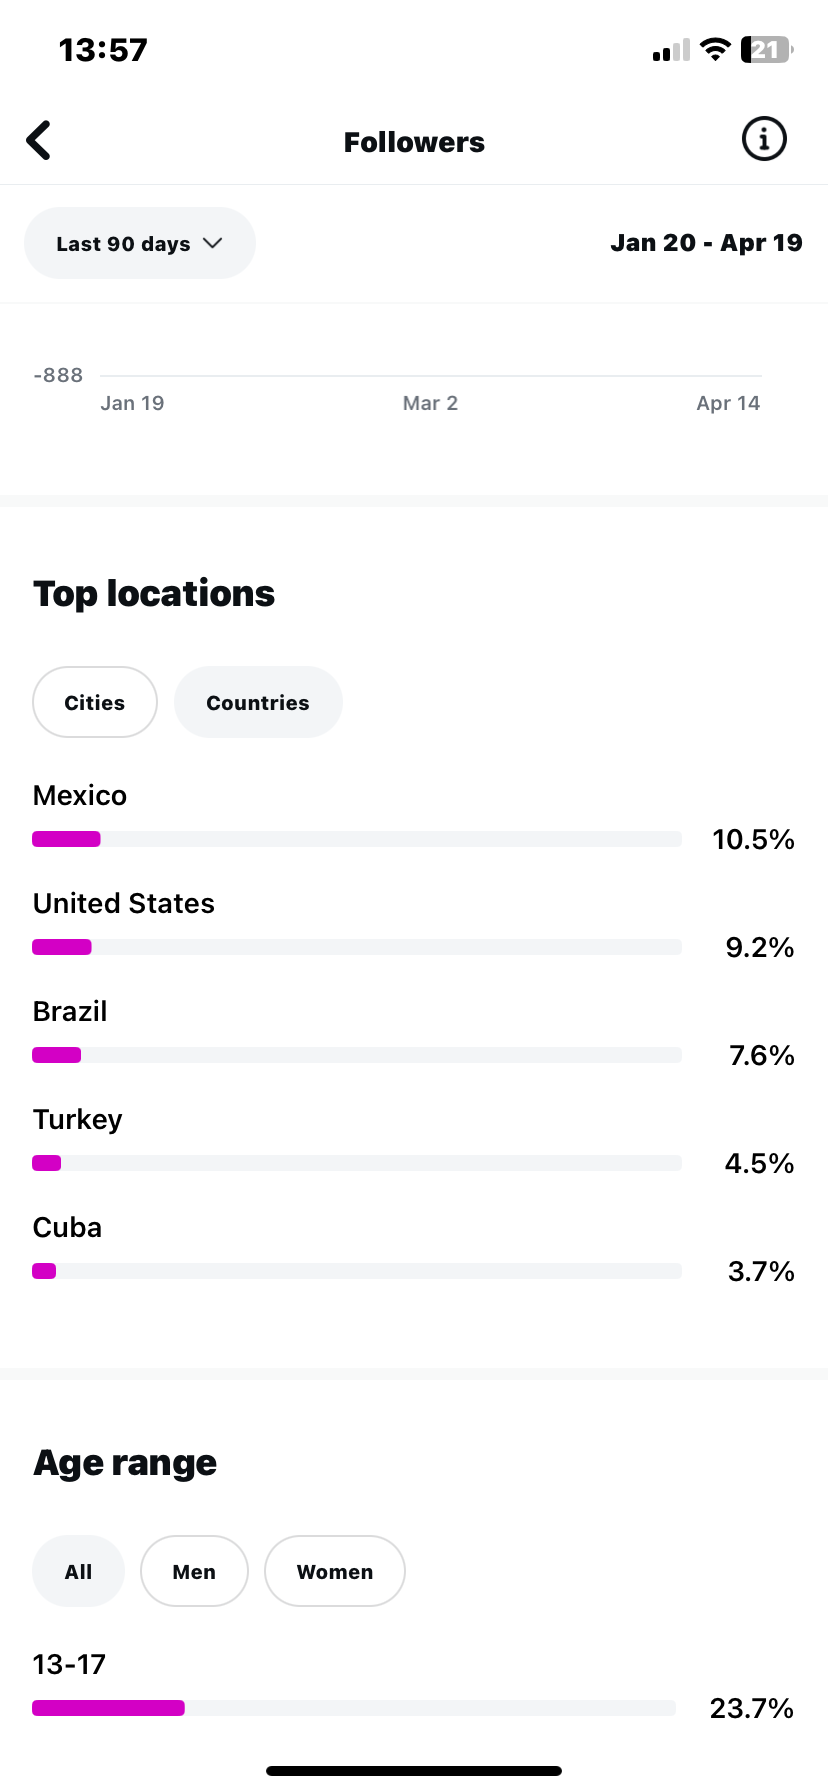
Task: Tap the Jan 20 - Apr 19 date range
Action: pos(706,243)
